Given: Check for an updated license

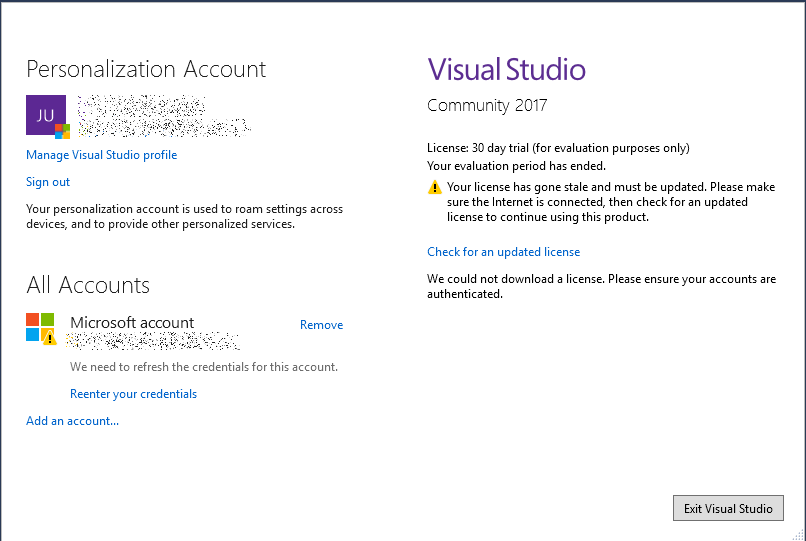Looking at the screenshot, I should pyautogui.click(x=503, y=252).
